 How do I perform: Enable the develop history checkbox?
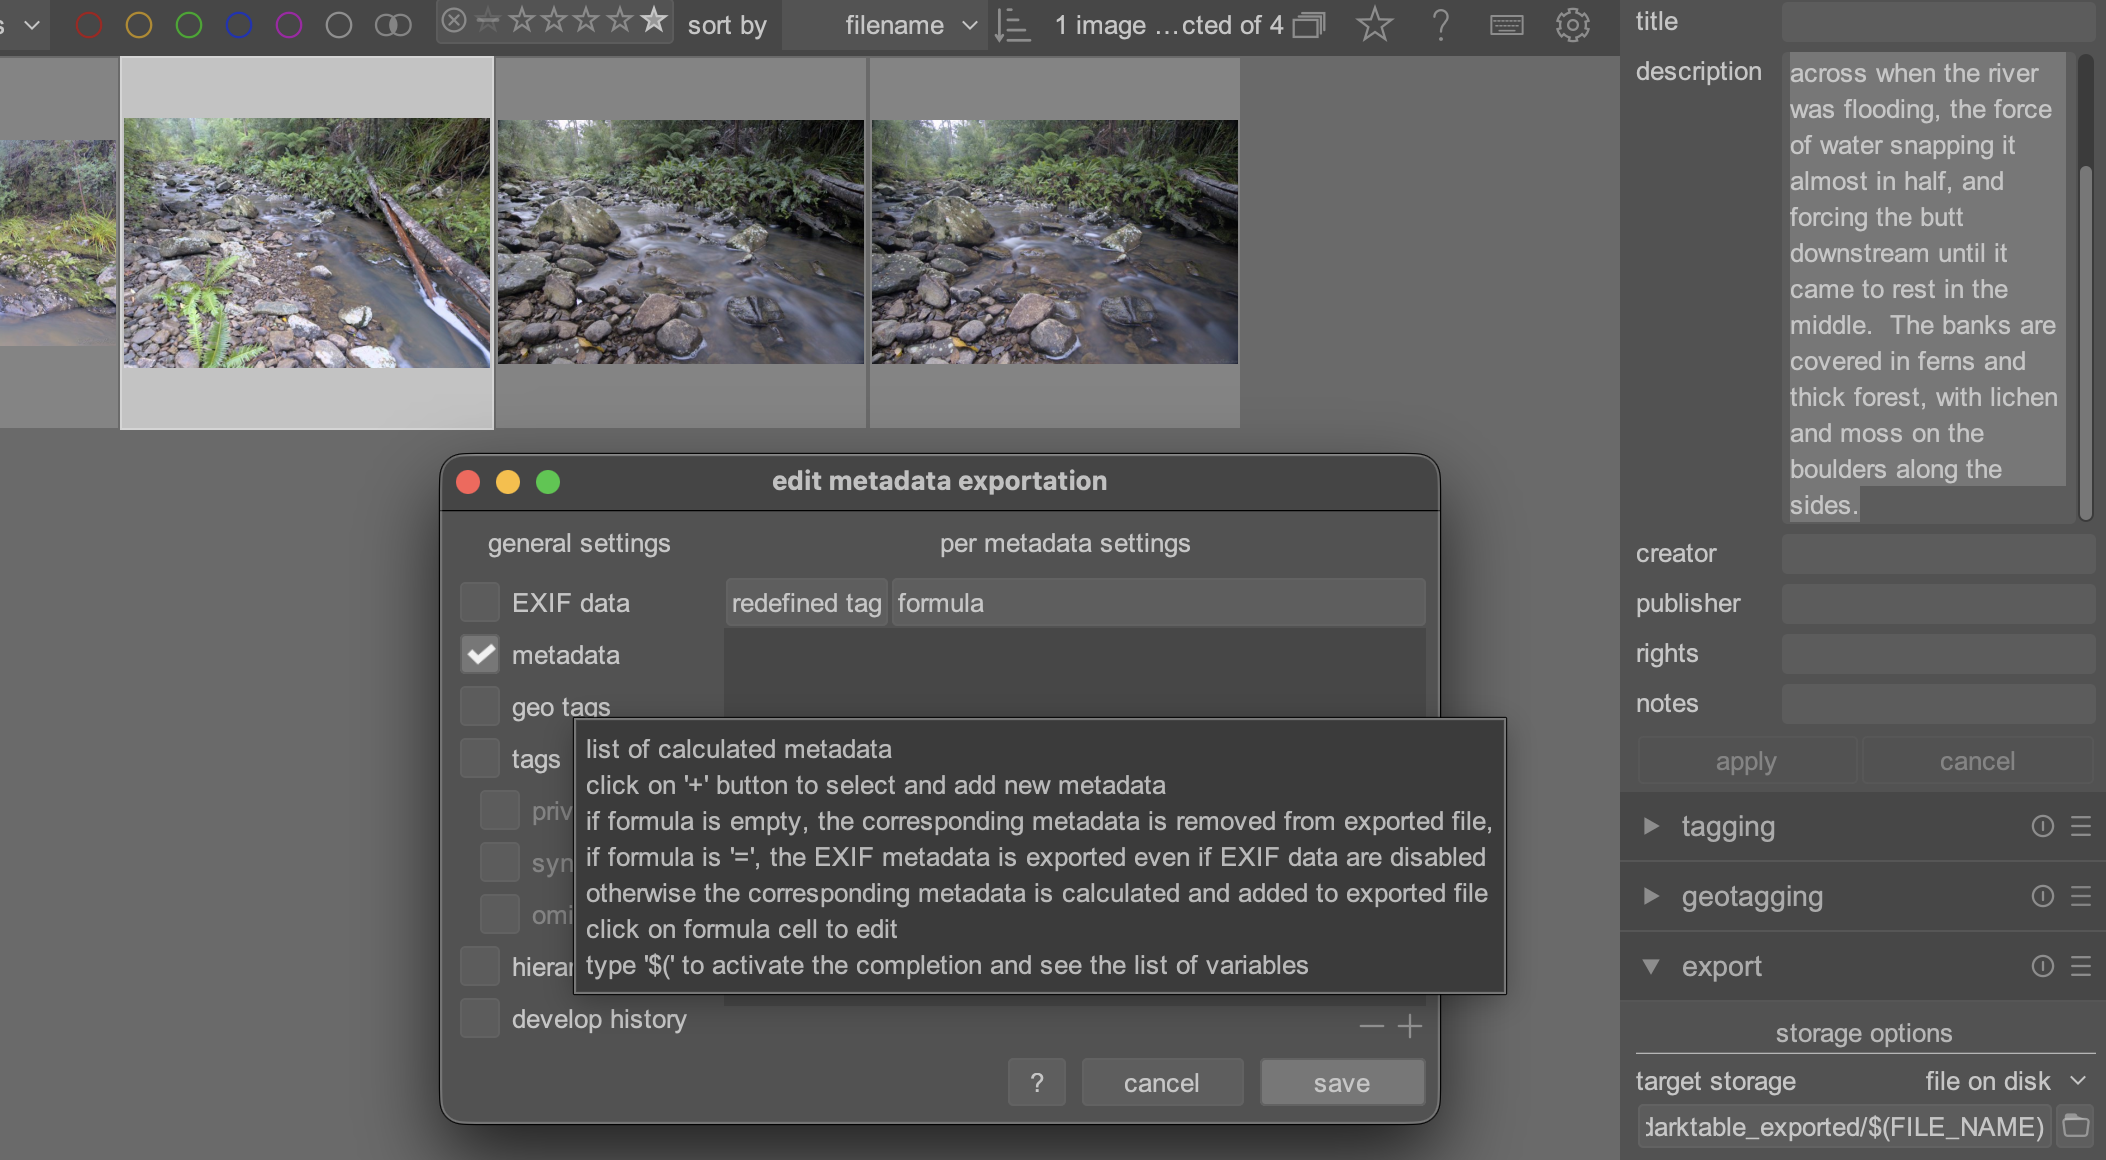[480, 1019]
